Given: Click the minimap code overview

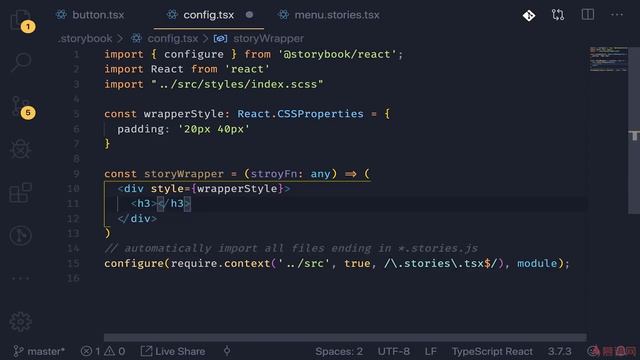Looking at the screenshot, I should click(x=608, y=59).
